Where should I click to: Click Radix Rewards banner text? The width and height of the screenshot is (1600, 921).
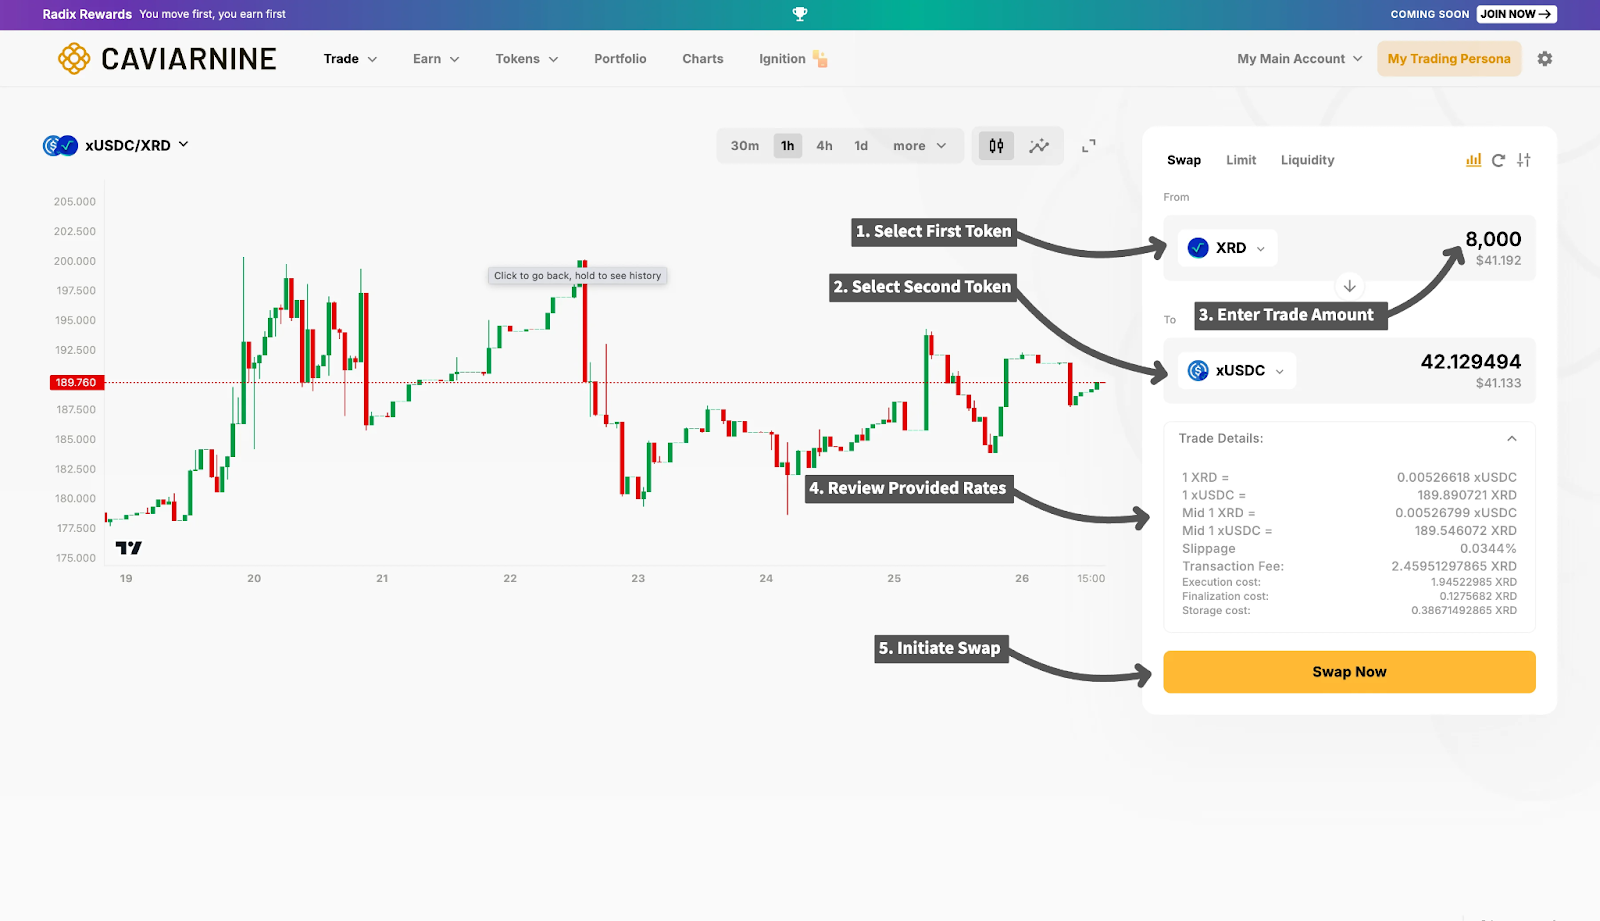pyautogui.click(x=87, y=14)
